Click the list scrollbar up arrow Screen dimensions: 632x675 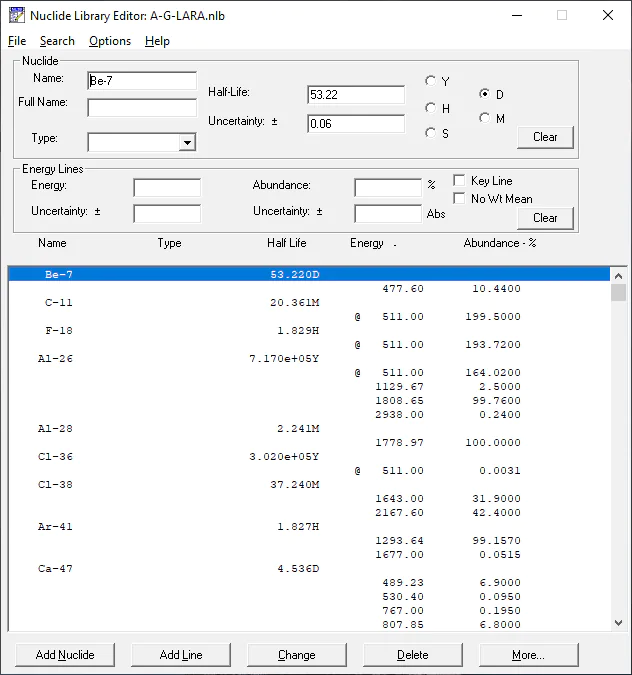point(619,276)
